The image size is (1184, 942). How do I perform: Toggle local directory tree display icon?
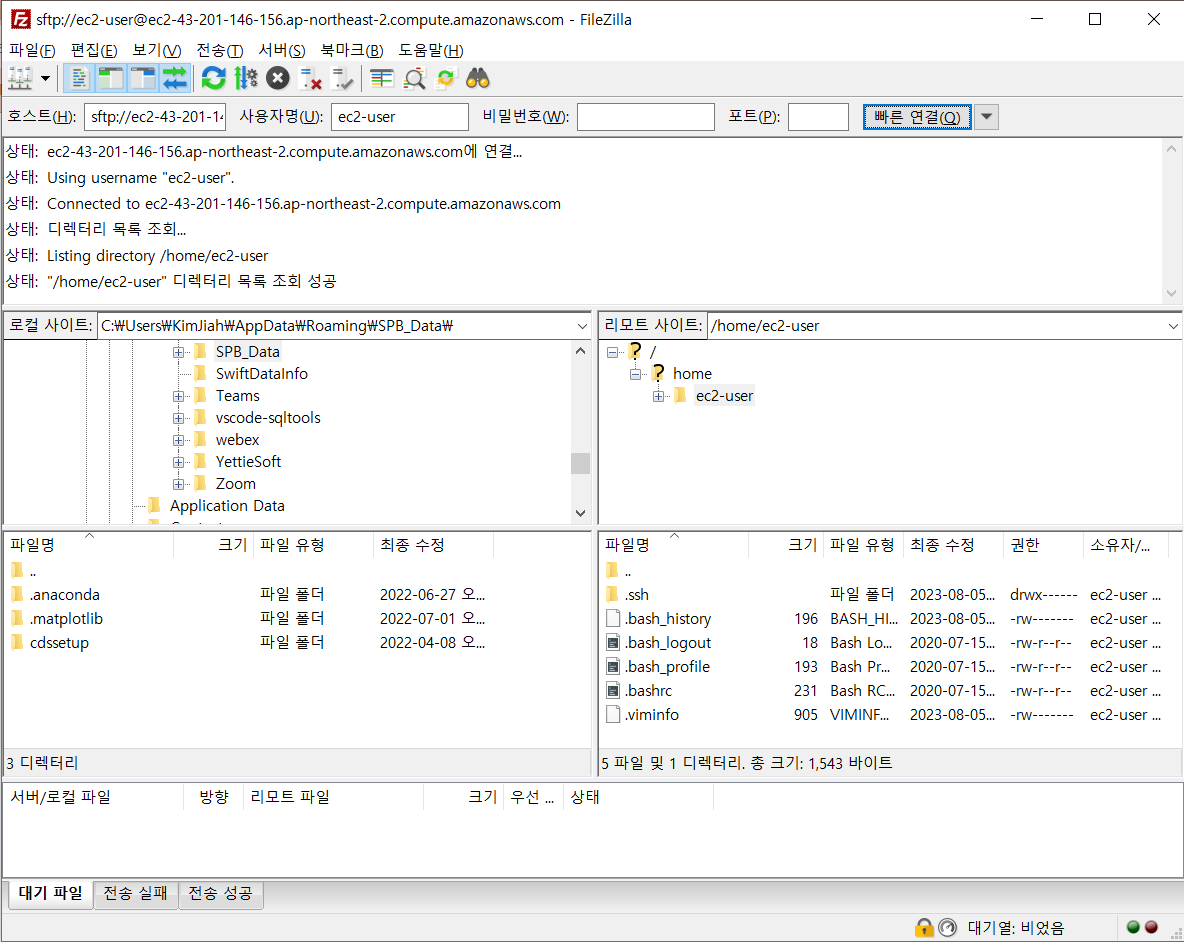110,78
